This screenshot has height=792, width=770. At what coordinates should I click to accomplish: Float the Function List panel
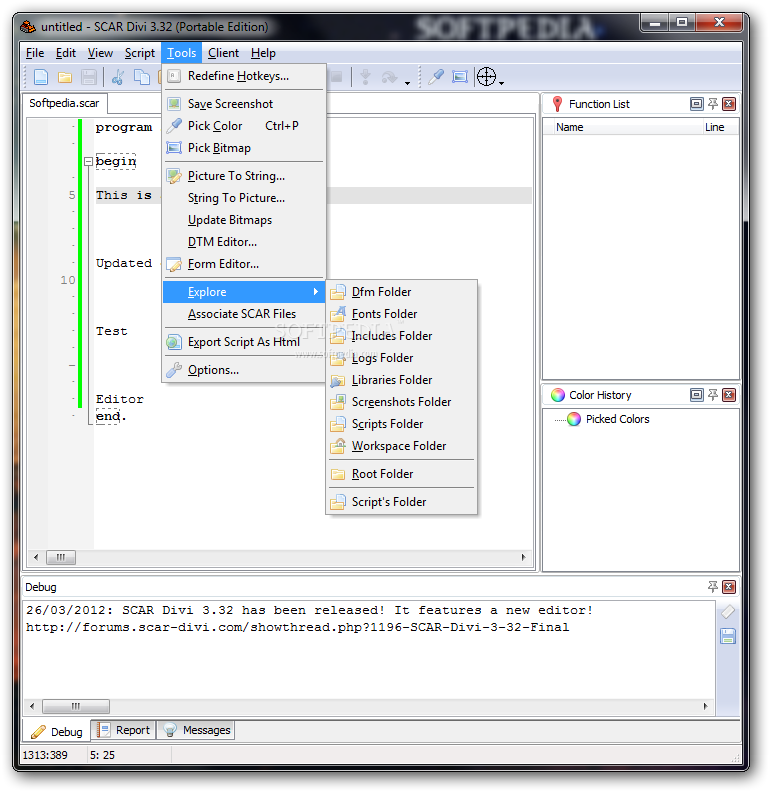[x=696, y=104]
